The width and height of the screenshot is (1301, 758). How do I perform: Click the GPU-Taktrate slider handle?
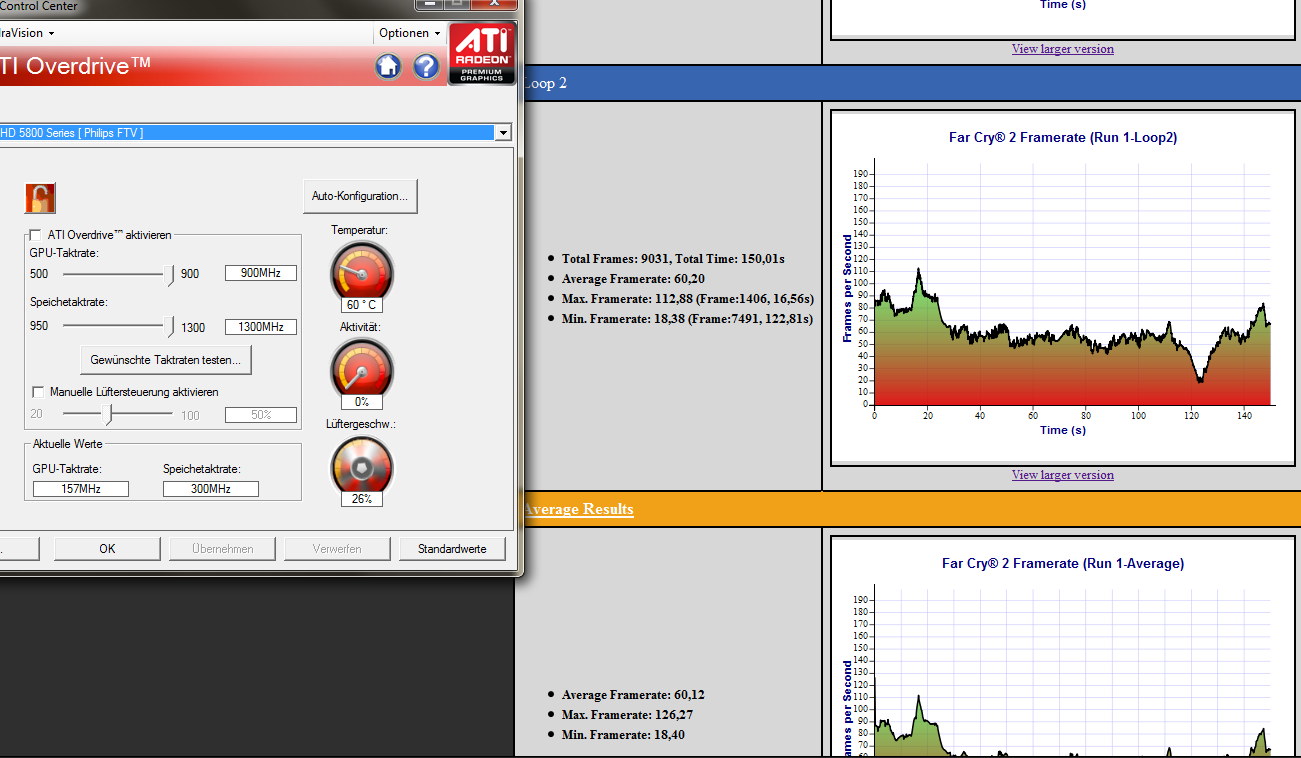(170, 274)
